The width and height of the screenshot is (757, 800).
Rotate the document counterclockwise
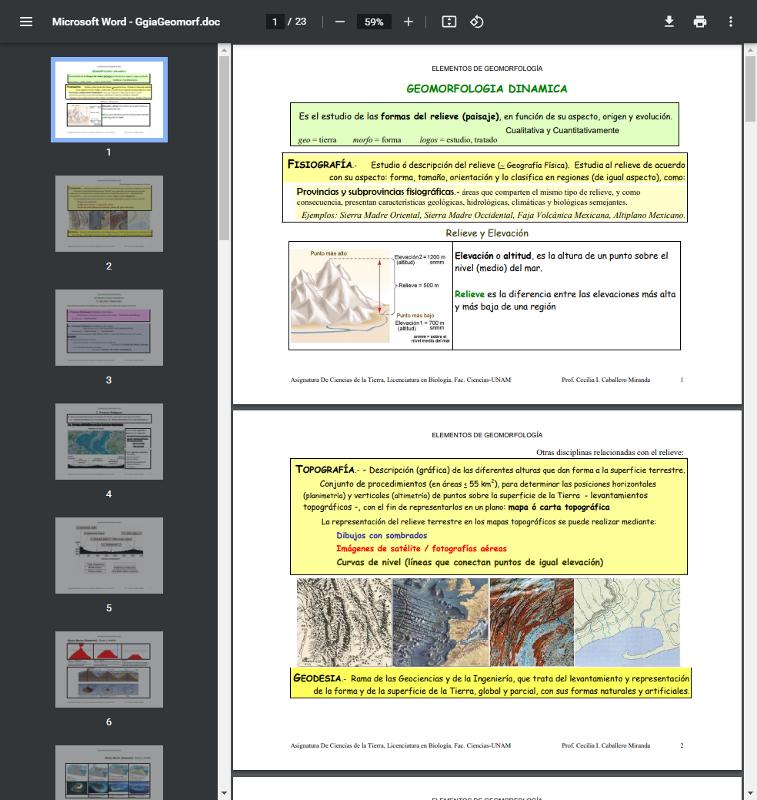pyautogui.click(x=477, y=22)
